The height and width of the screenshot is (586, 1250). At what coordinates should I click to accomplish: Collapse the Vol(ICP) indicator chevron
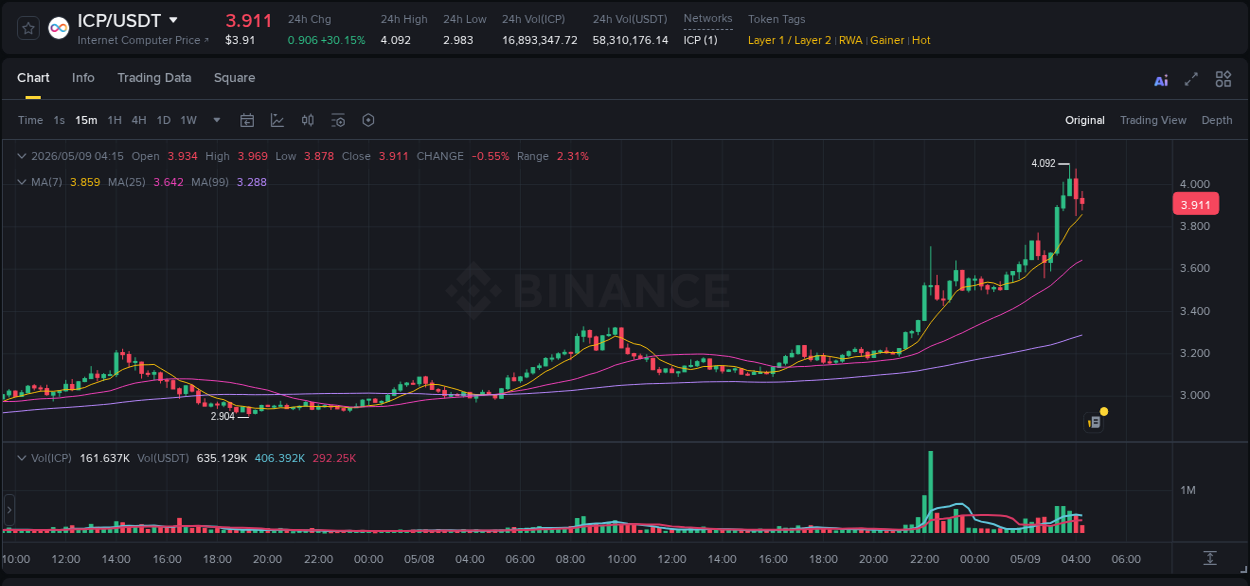[x=22, y=458]
